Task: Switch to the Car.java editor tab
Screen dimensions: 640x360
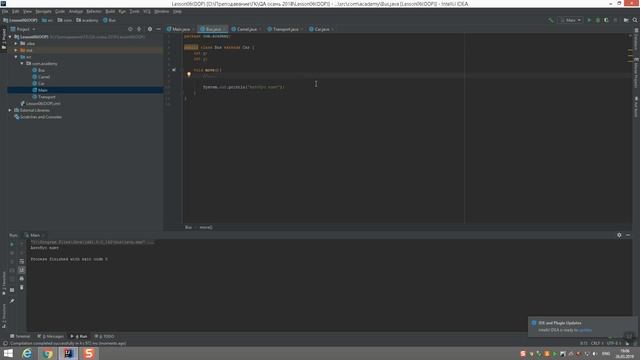Action: (321, 29)
